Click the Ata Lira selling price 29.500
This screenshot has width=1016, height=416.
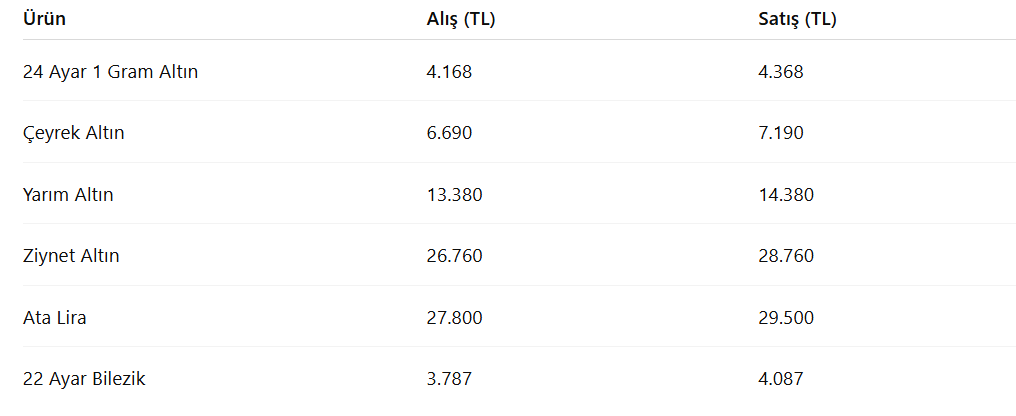click(786, 318)
